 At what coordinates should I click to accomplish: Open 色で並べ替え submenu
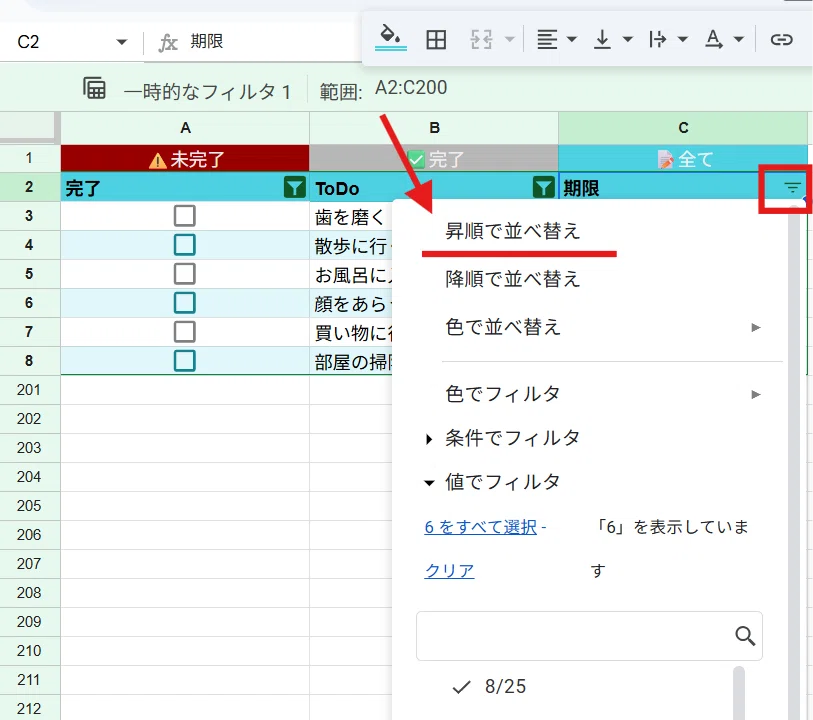point(590,327)
